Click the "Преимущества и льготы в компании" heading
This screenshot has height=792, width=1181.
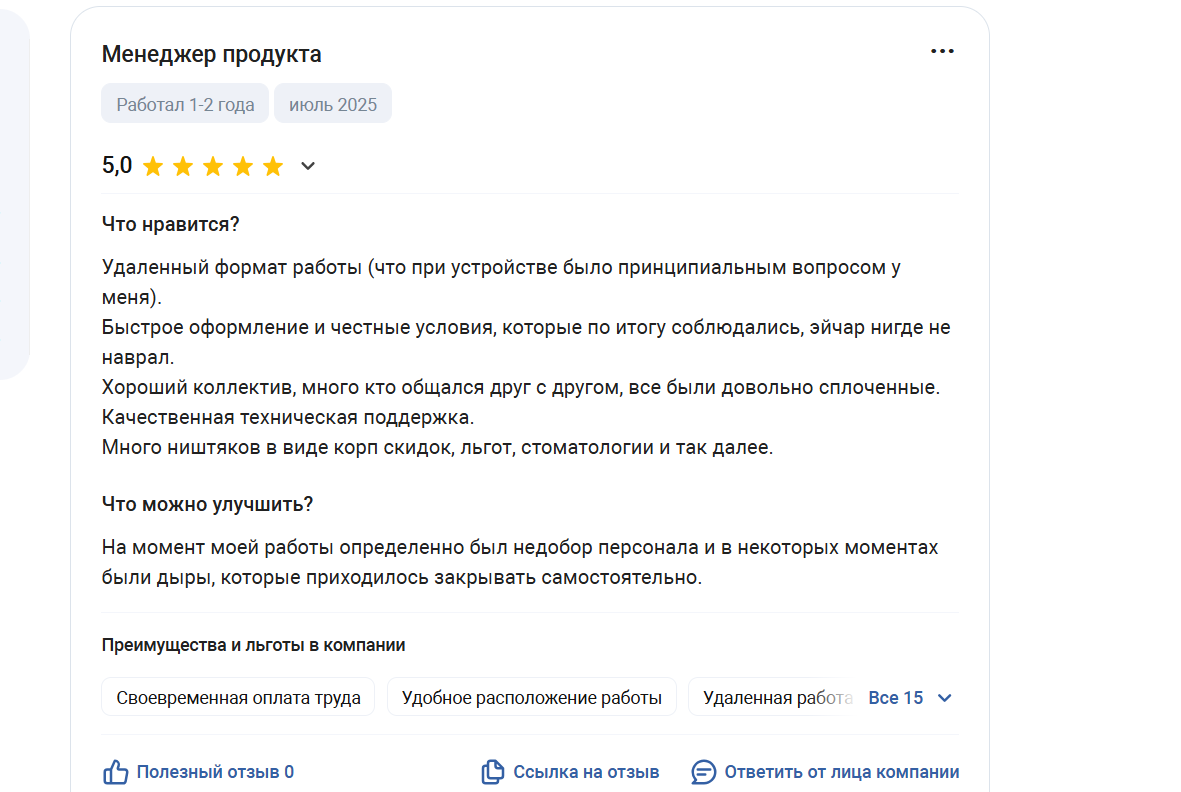tap(253, 645)
